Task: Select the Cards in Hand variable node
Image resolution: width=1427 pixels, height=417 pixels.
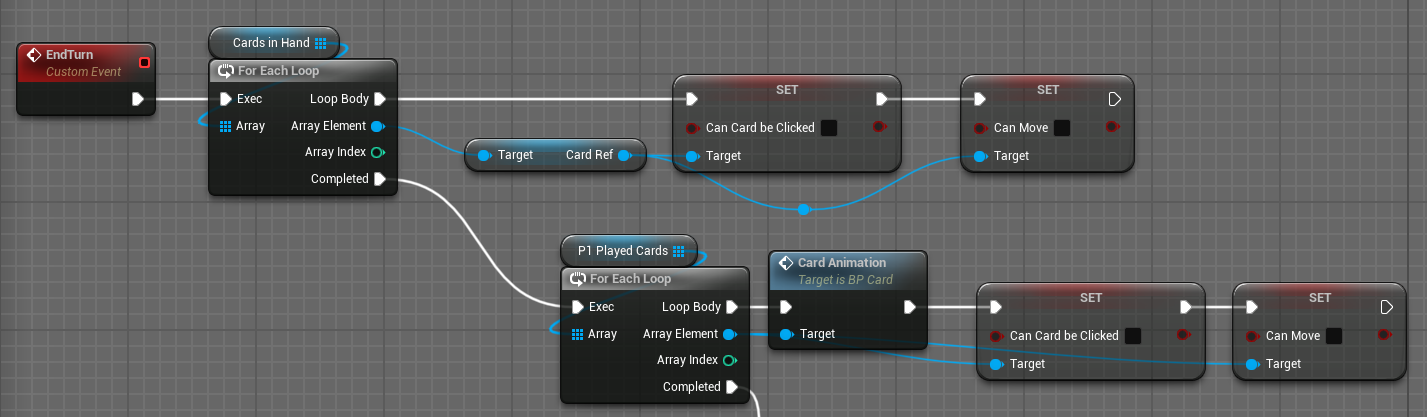Action: [x=272, y=43]
